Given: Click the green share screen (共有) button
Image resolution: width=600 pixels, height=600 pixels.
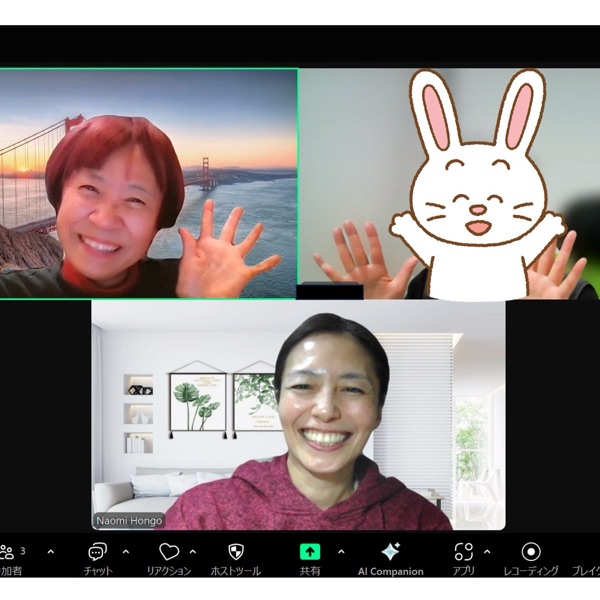Looking at the screenshot, I should pos(310,552).
